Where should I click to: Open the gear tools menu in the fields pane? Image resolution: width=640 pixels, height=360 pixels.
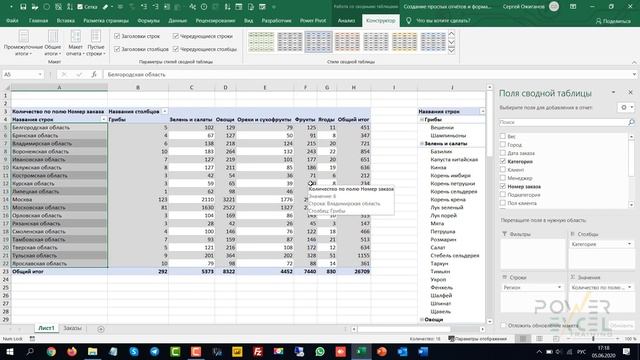(626, 107)
